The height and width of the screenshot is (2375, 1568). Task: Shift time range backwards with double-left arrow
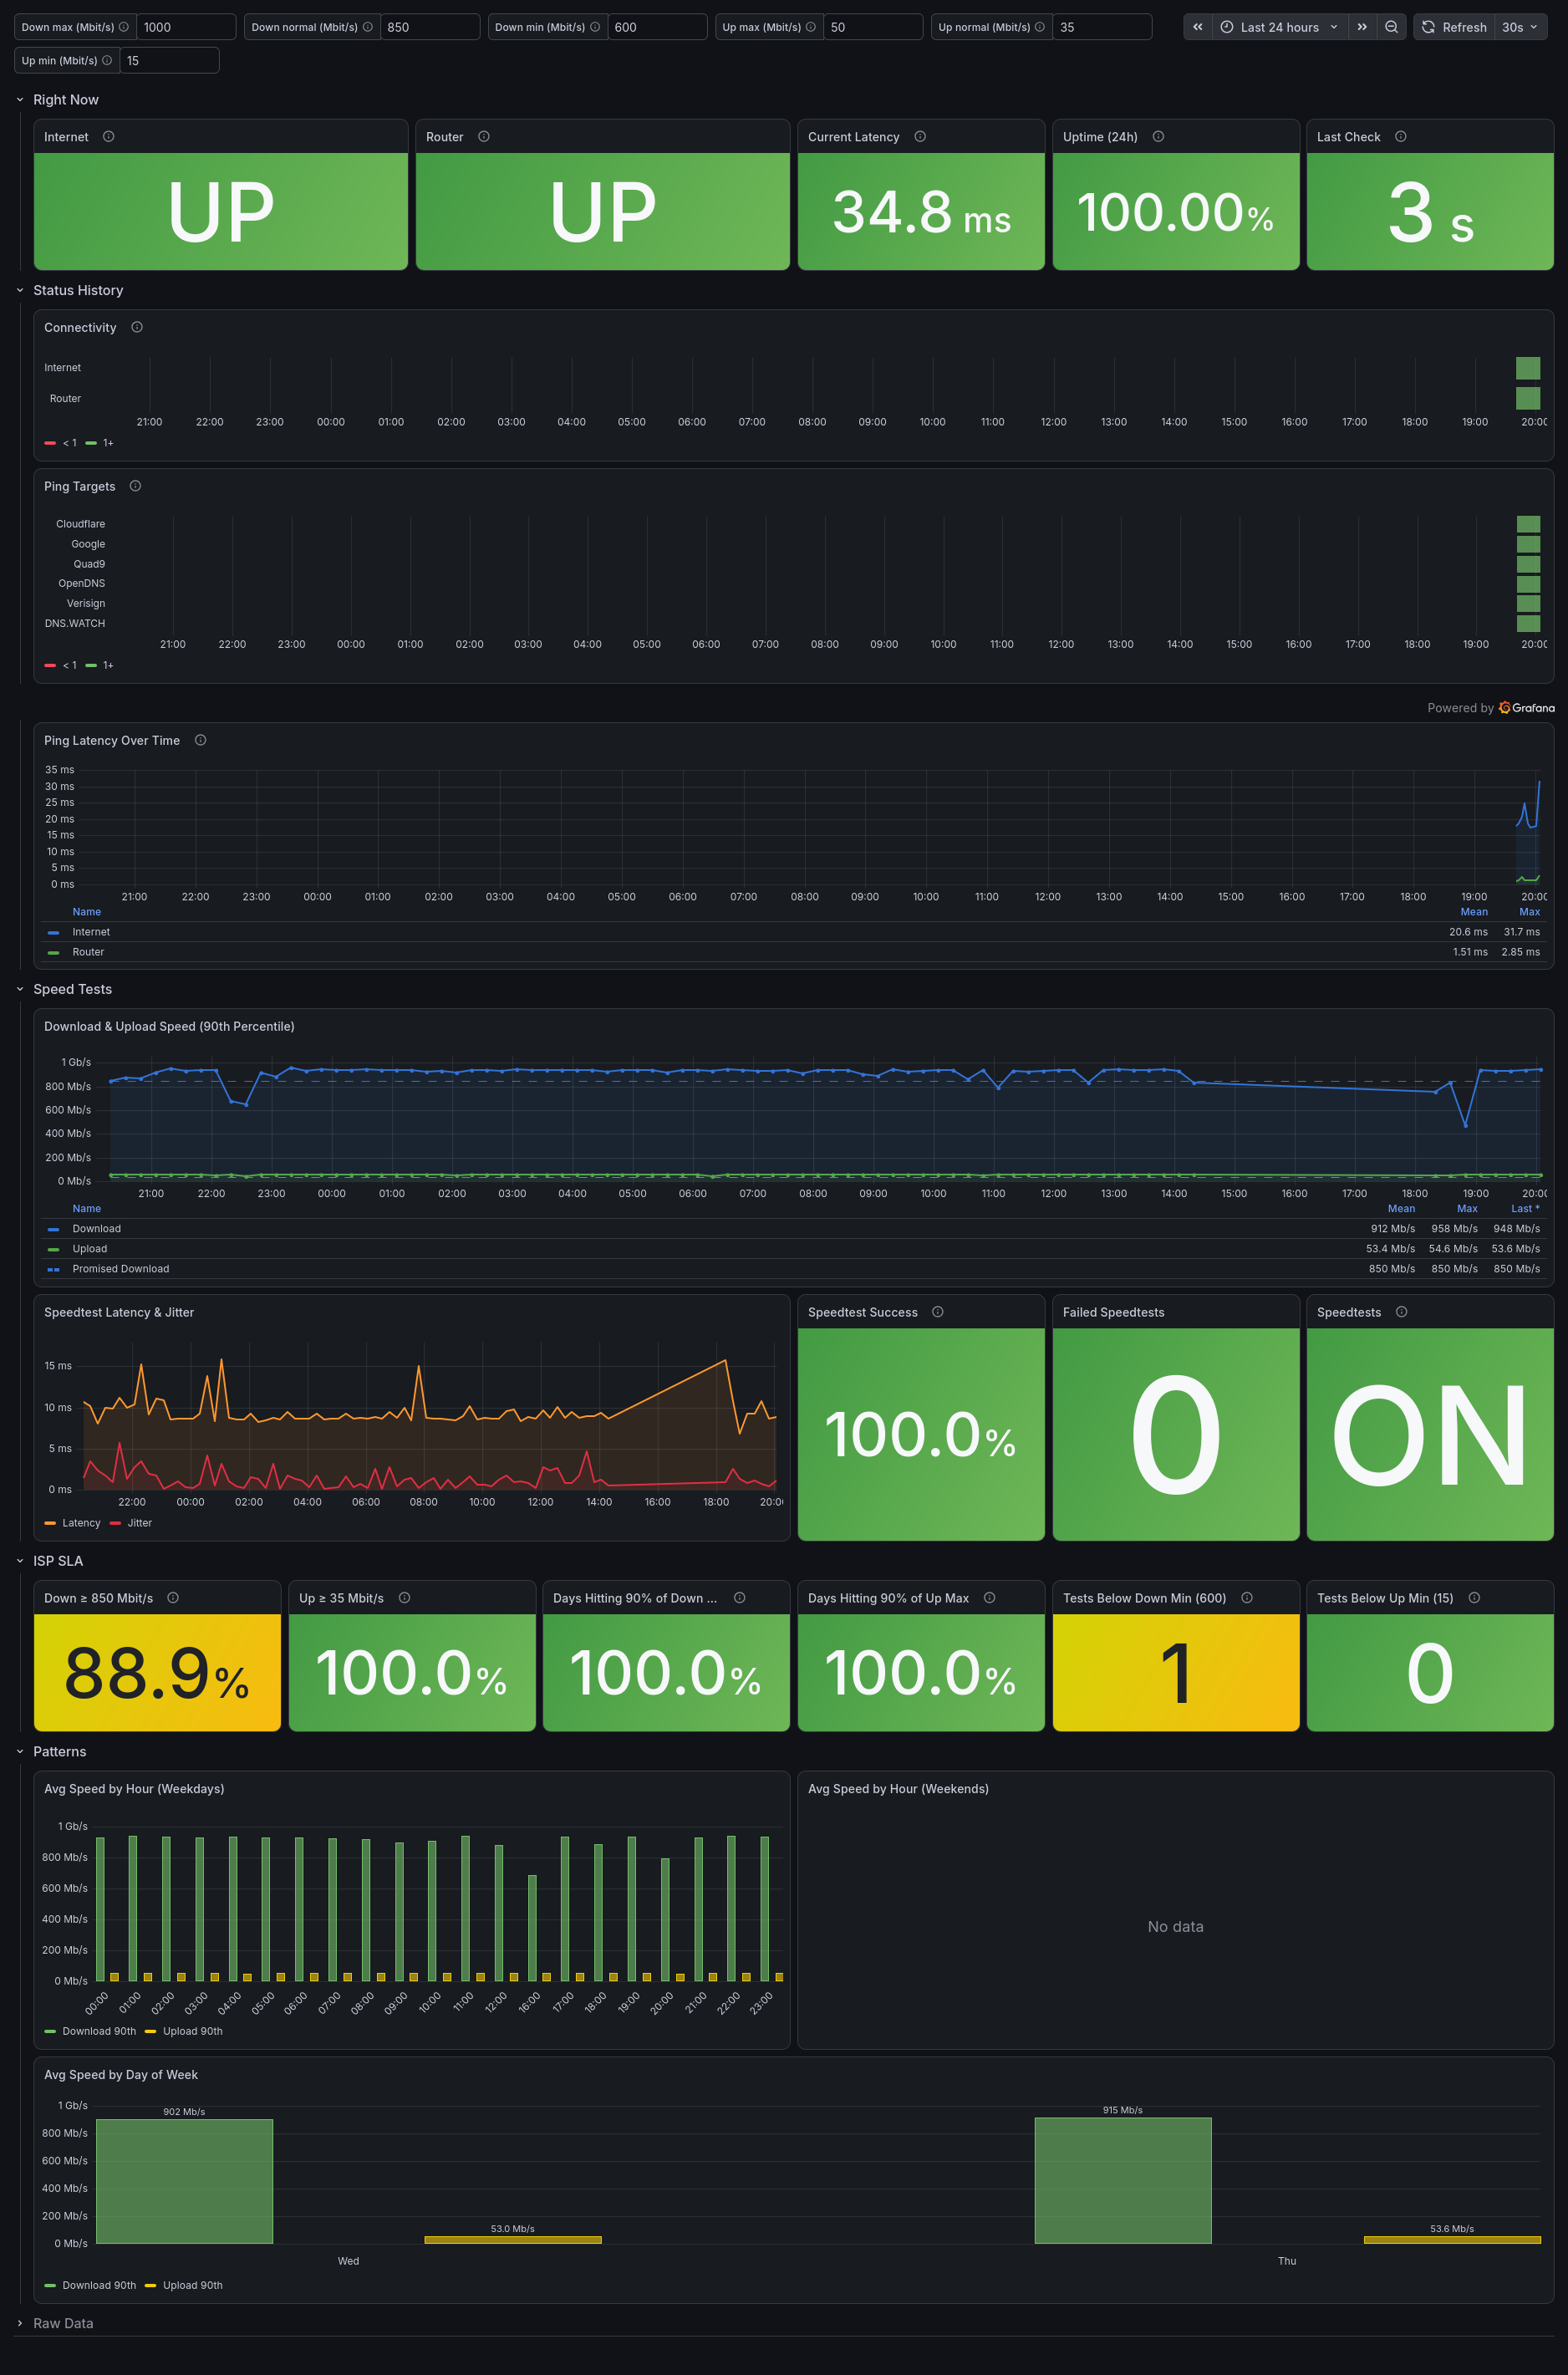point(1197,27)
